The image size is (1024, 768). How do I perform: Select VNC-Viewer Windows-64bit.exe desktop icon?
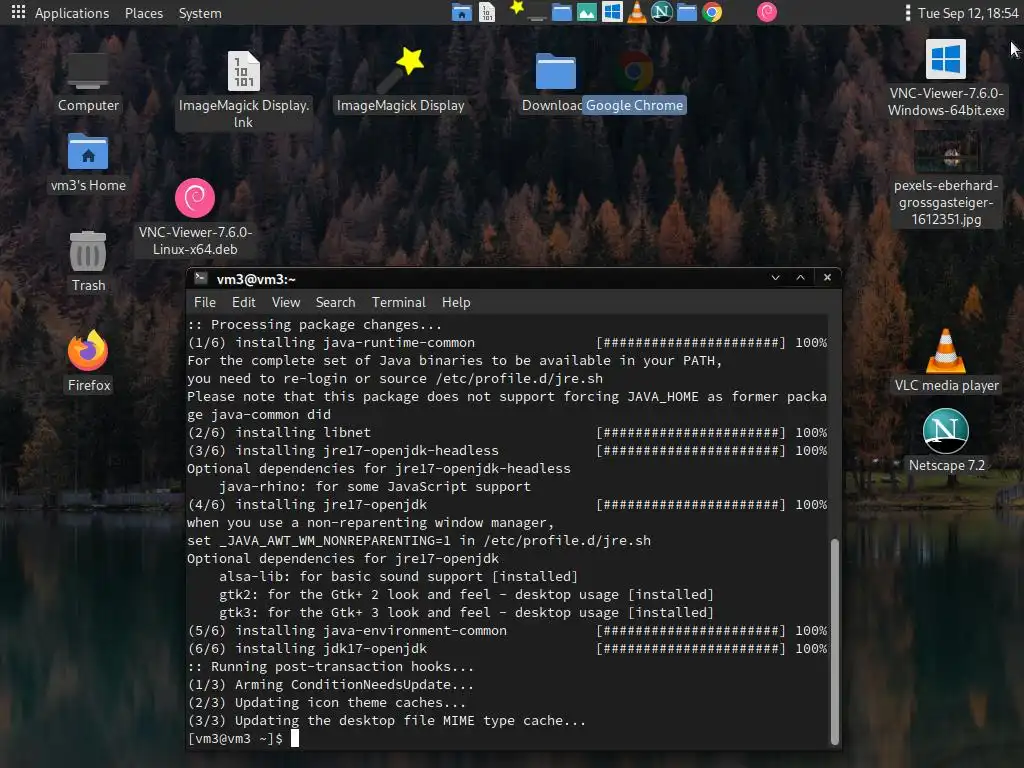click(x=946, y=78)
